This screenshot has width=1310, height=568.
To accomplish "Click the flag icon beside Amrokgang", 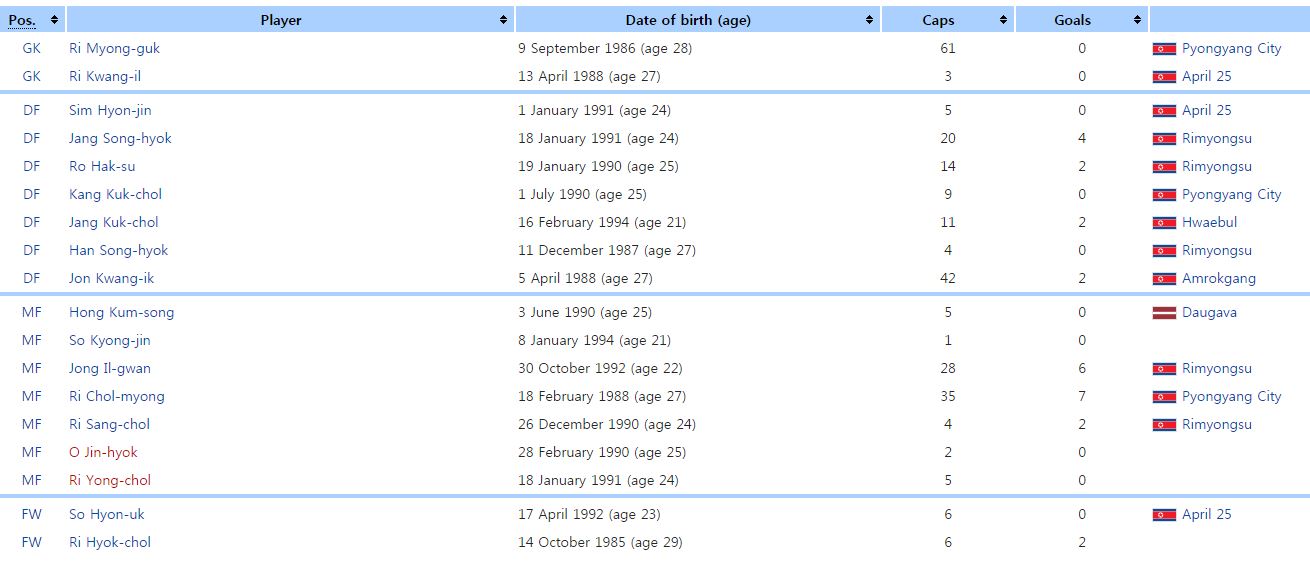I will (x=1164, y=279).
